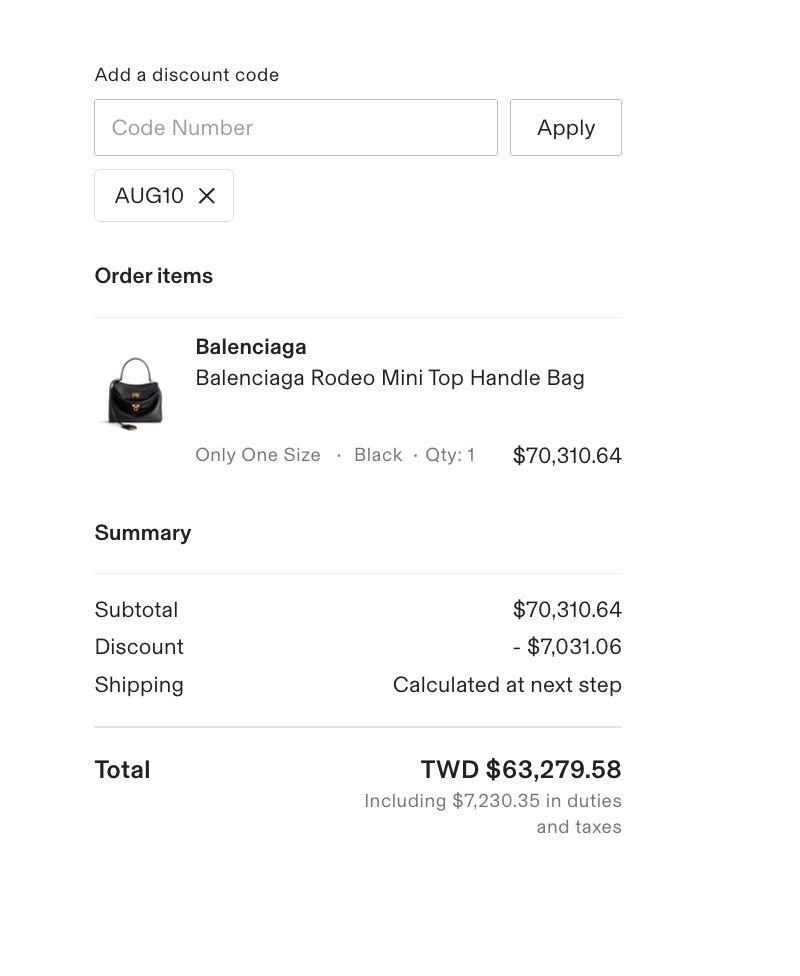Screen dimensions: 800x976
Task: Click the Total label
Action: click(x=122, y=769)
